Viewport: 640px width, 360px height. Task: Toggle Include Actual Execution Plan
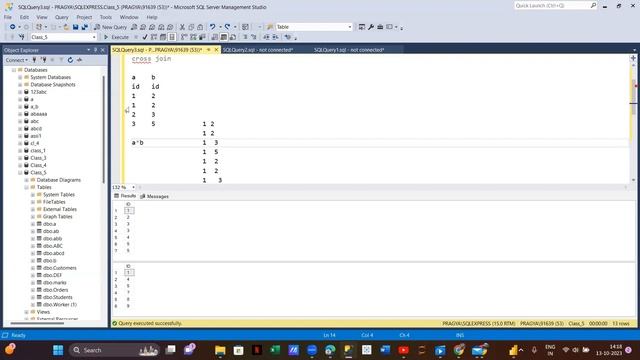tap(184, 37)
